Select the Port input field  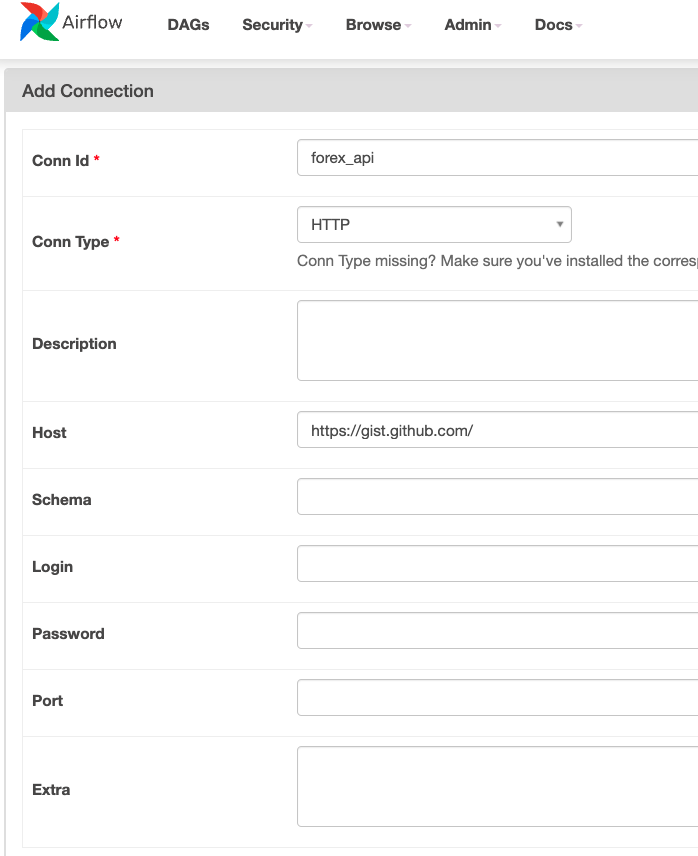pyautogui.click(x=498, y=697)
